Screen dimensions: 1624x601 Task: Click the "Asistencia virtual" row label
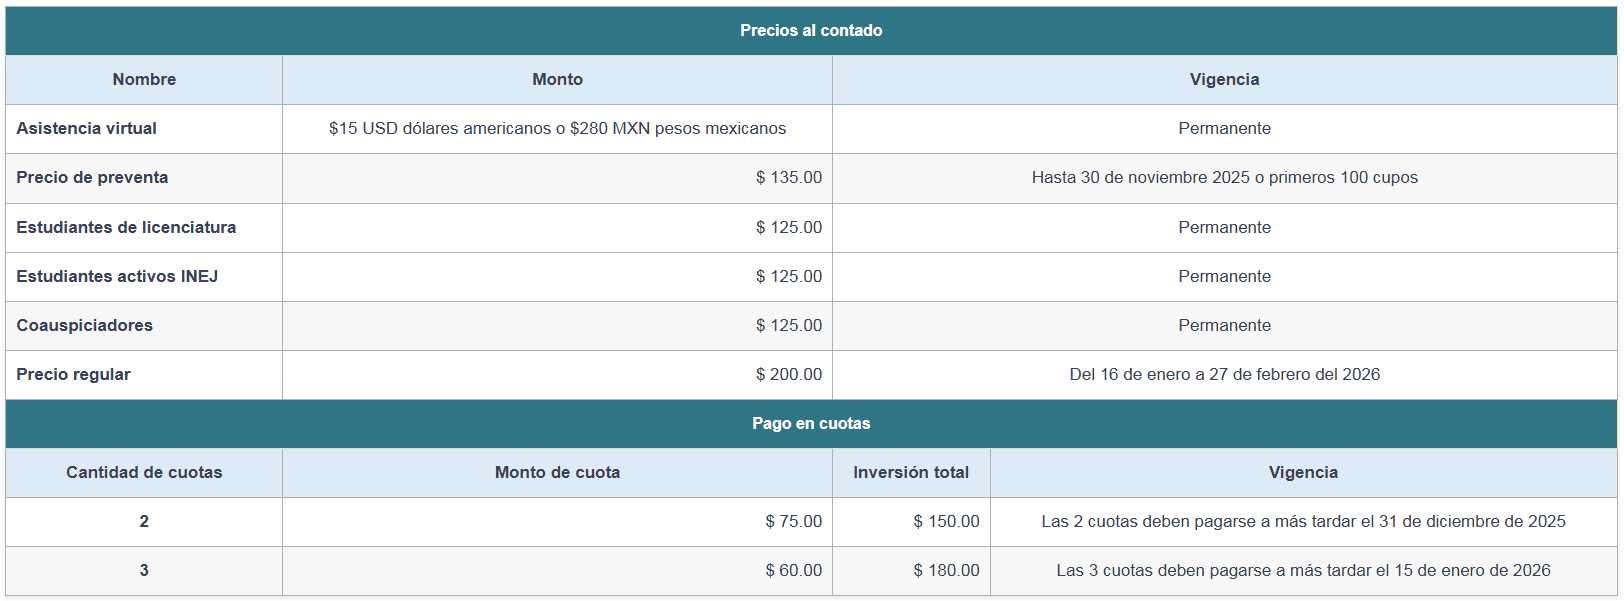(x=87, y=129)
